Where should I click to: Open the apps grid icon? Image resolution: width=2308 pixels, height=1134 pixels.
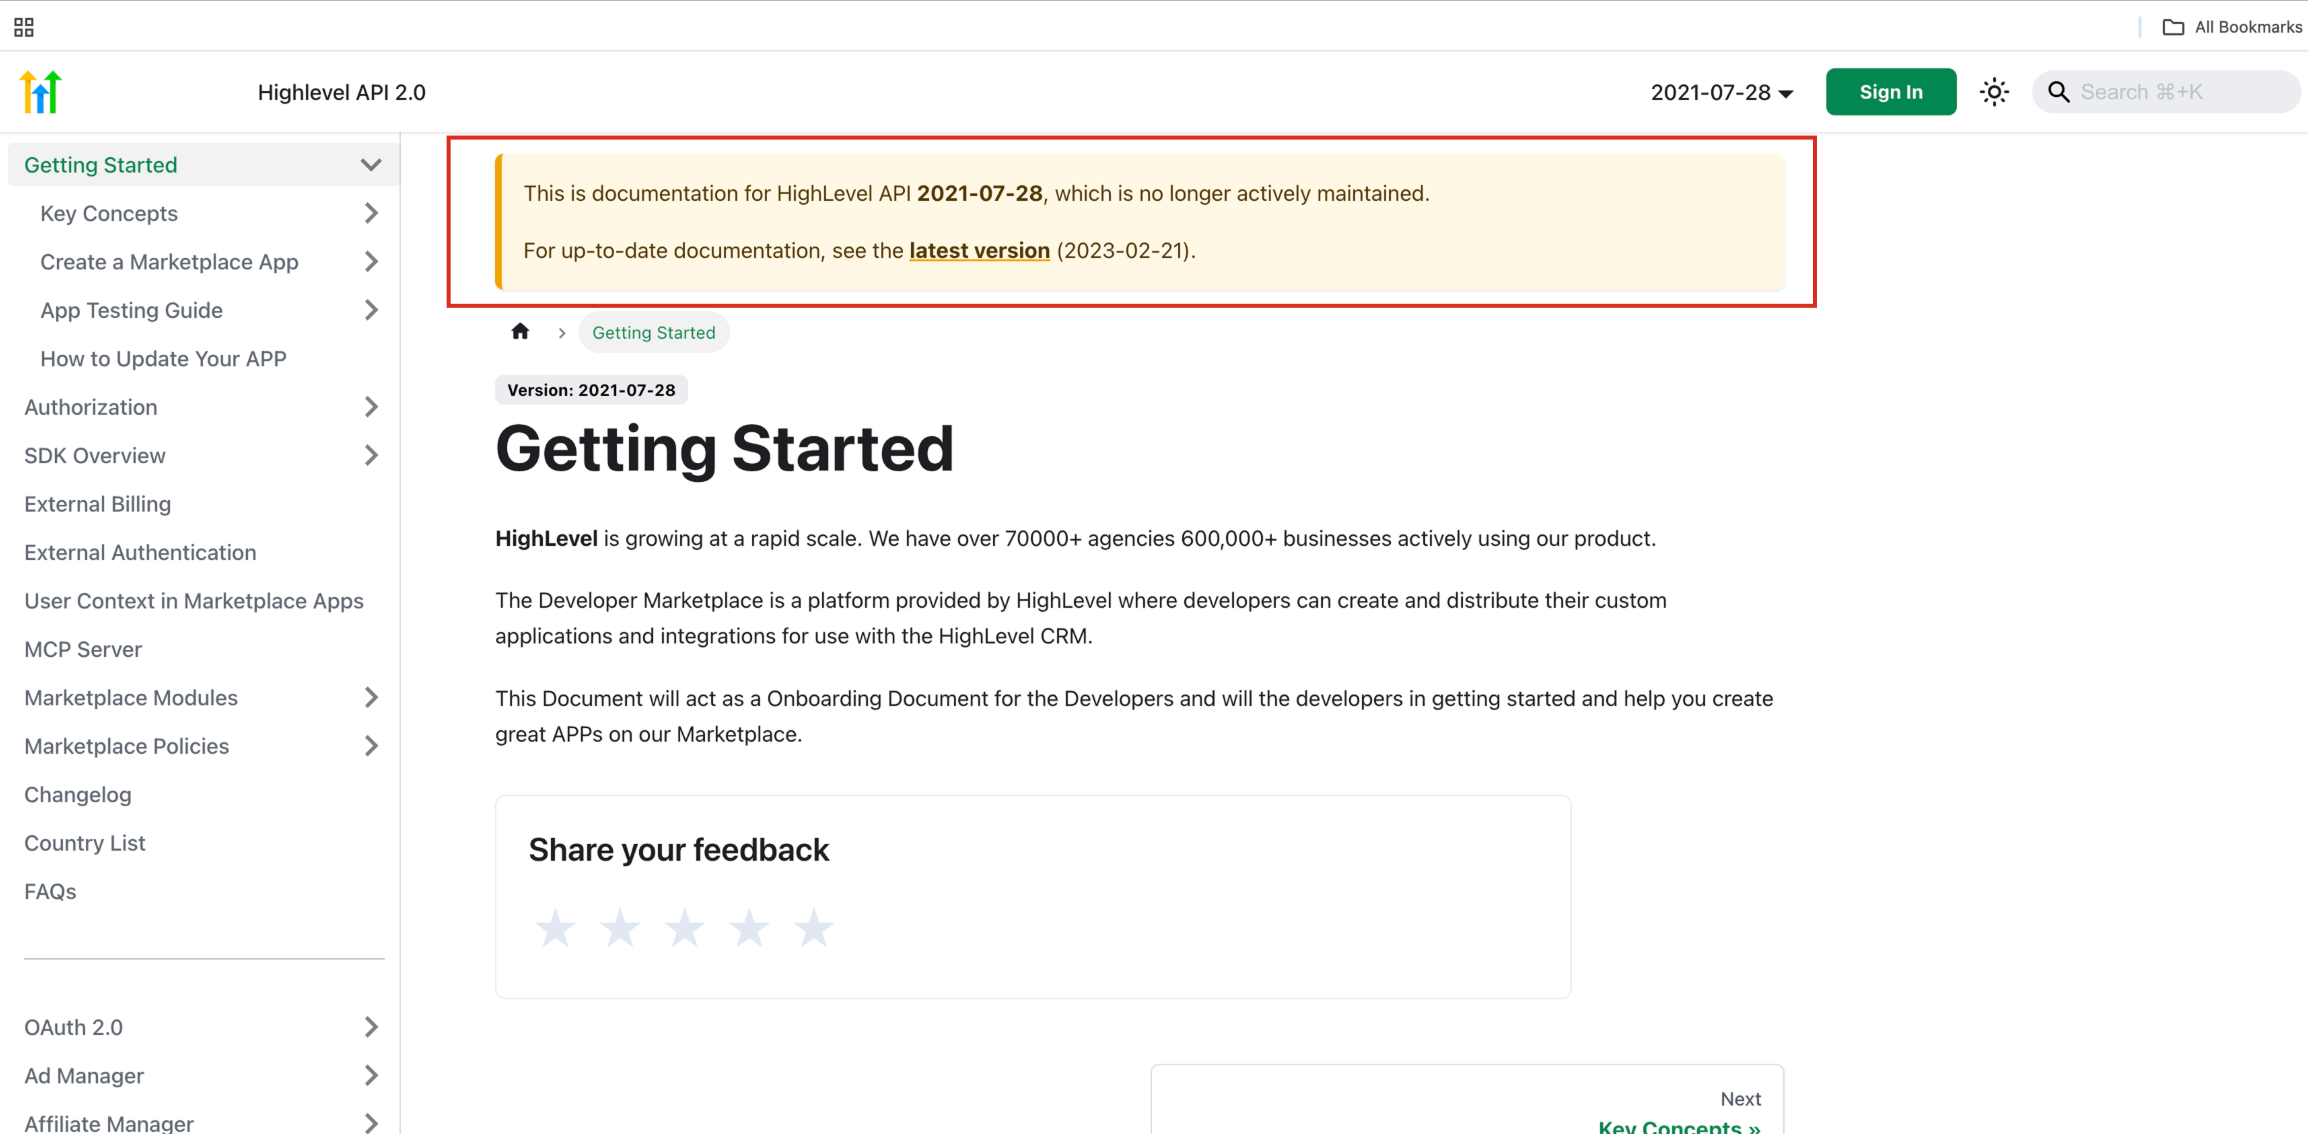point(24,27)
